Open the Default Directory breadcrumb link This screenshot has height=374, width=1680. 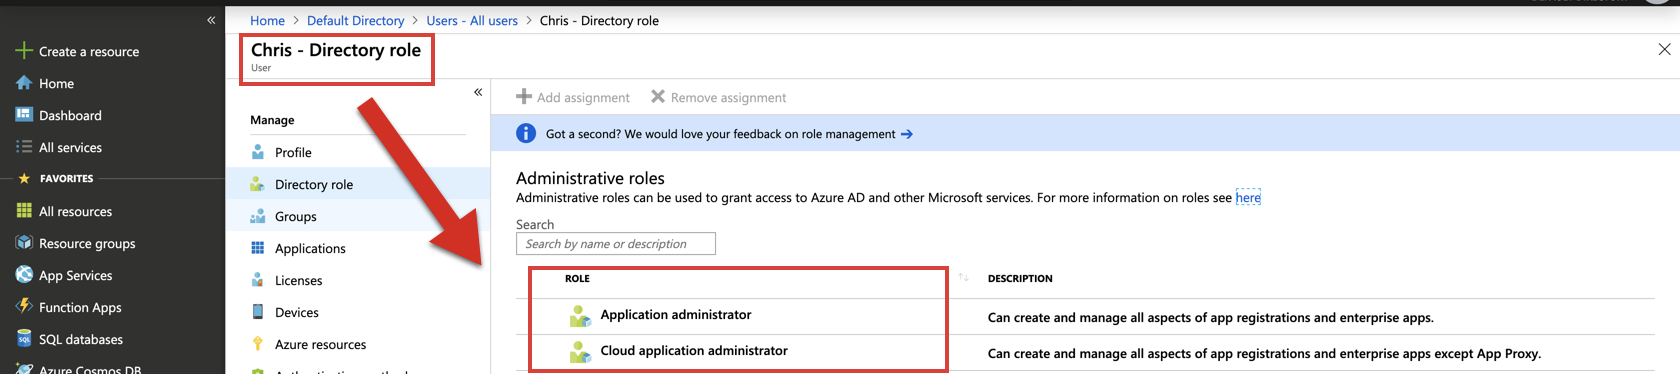(x=355, y=20)
